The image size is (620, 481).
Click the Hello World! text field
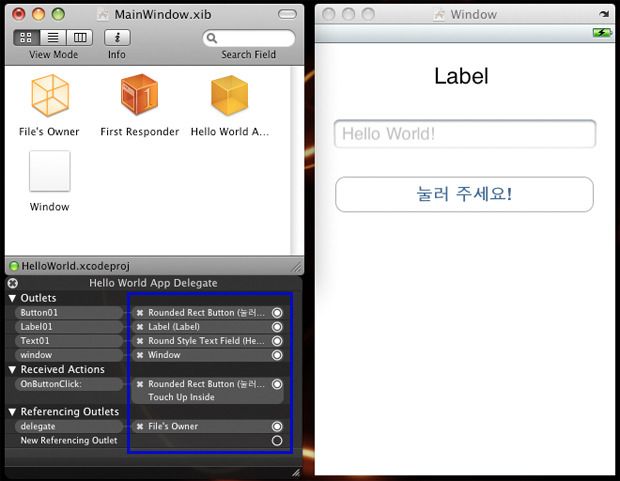point(465,134)
